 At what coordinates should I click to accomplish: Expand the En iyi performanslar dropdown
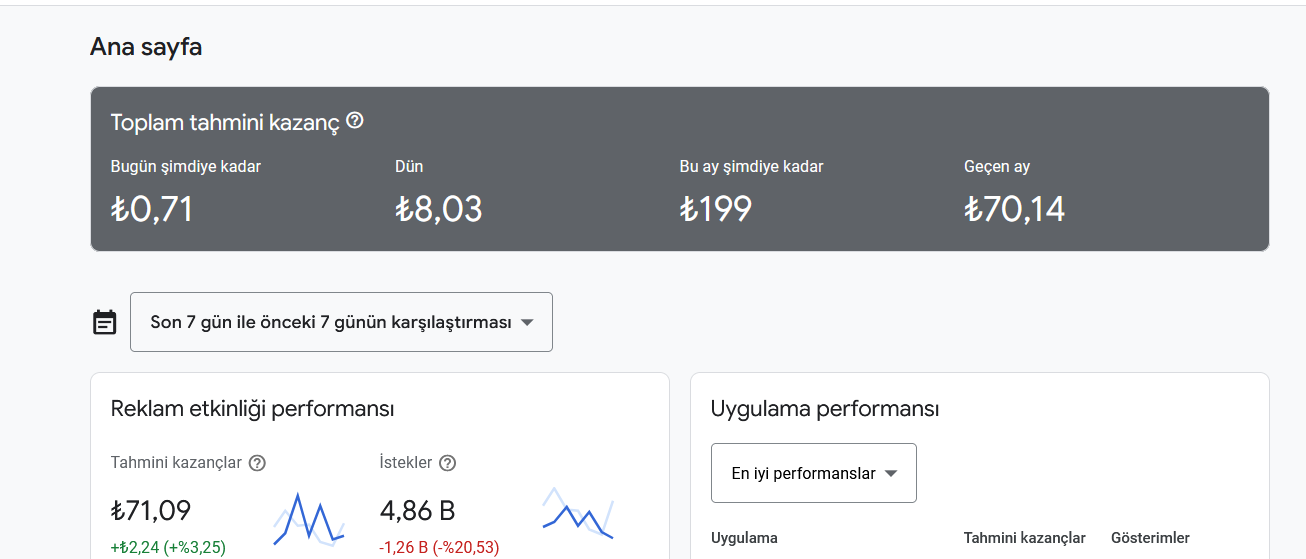814,473
